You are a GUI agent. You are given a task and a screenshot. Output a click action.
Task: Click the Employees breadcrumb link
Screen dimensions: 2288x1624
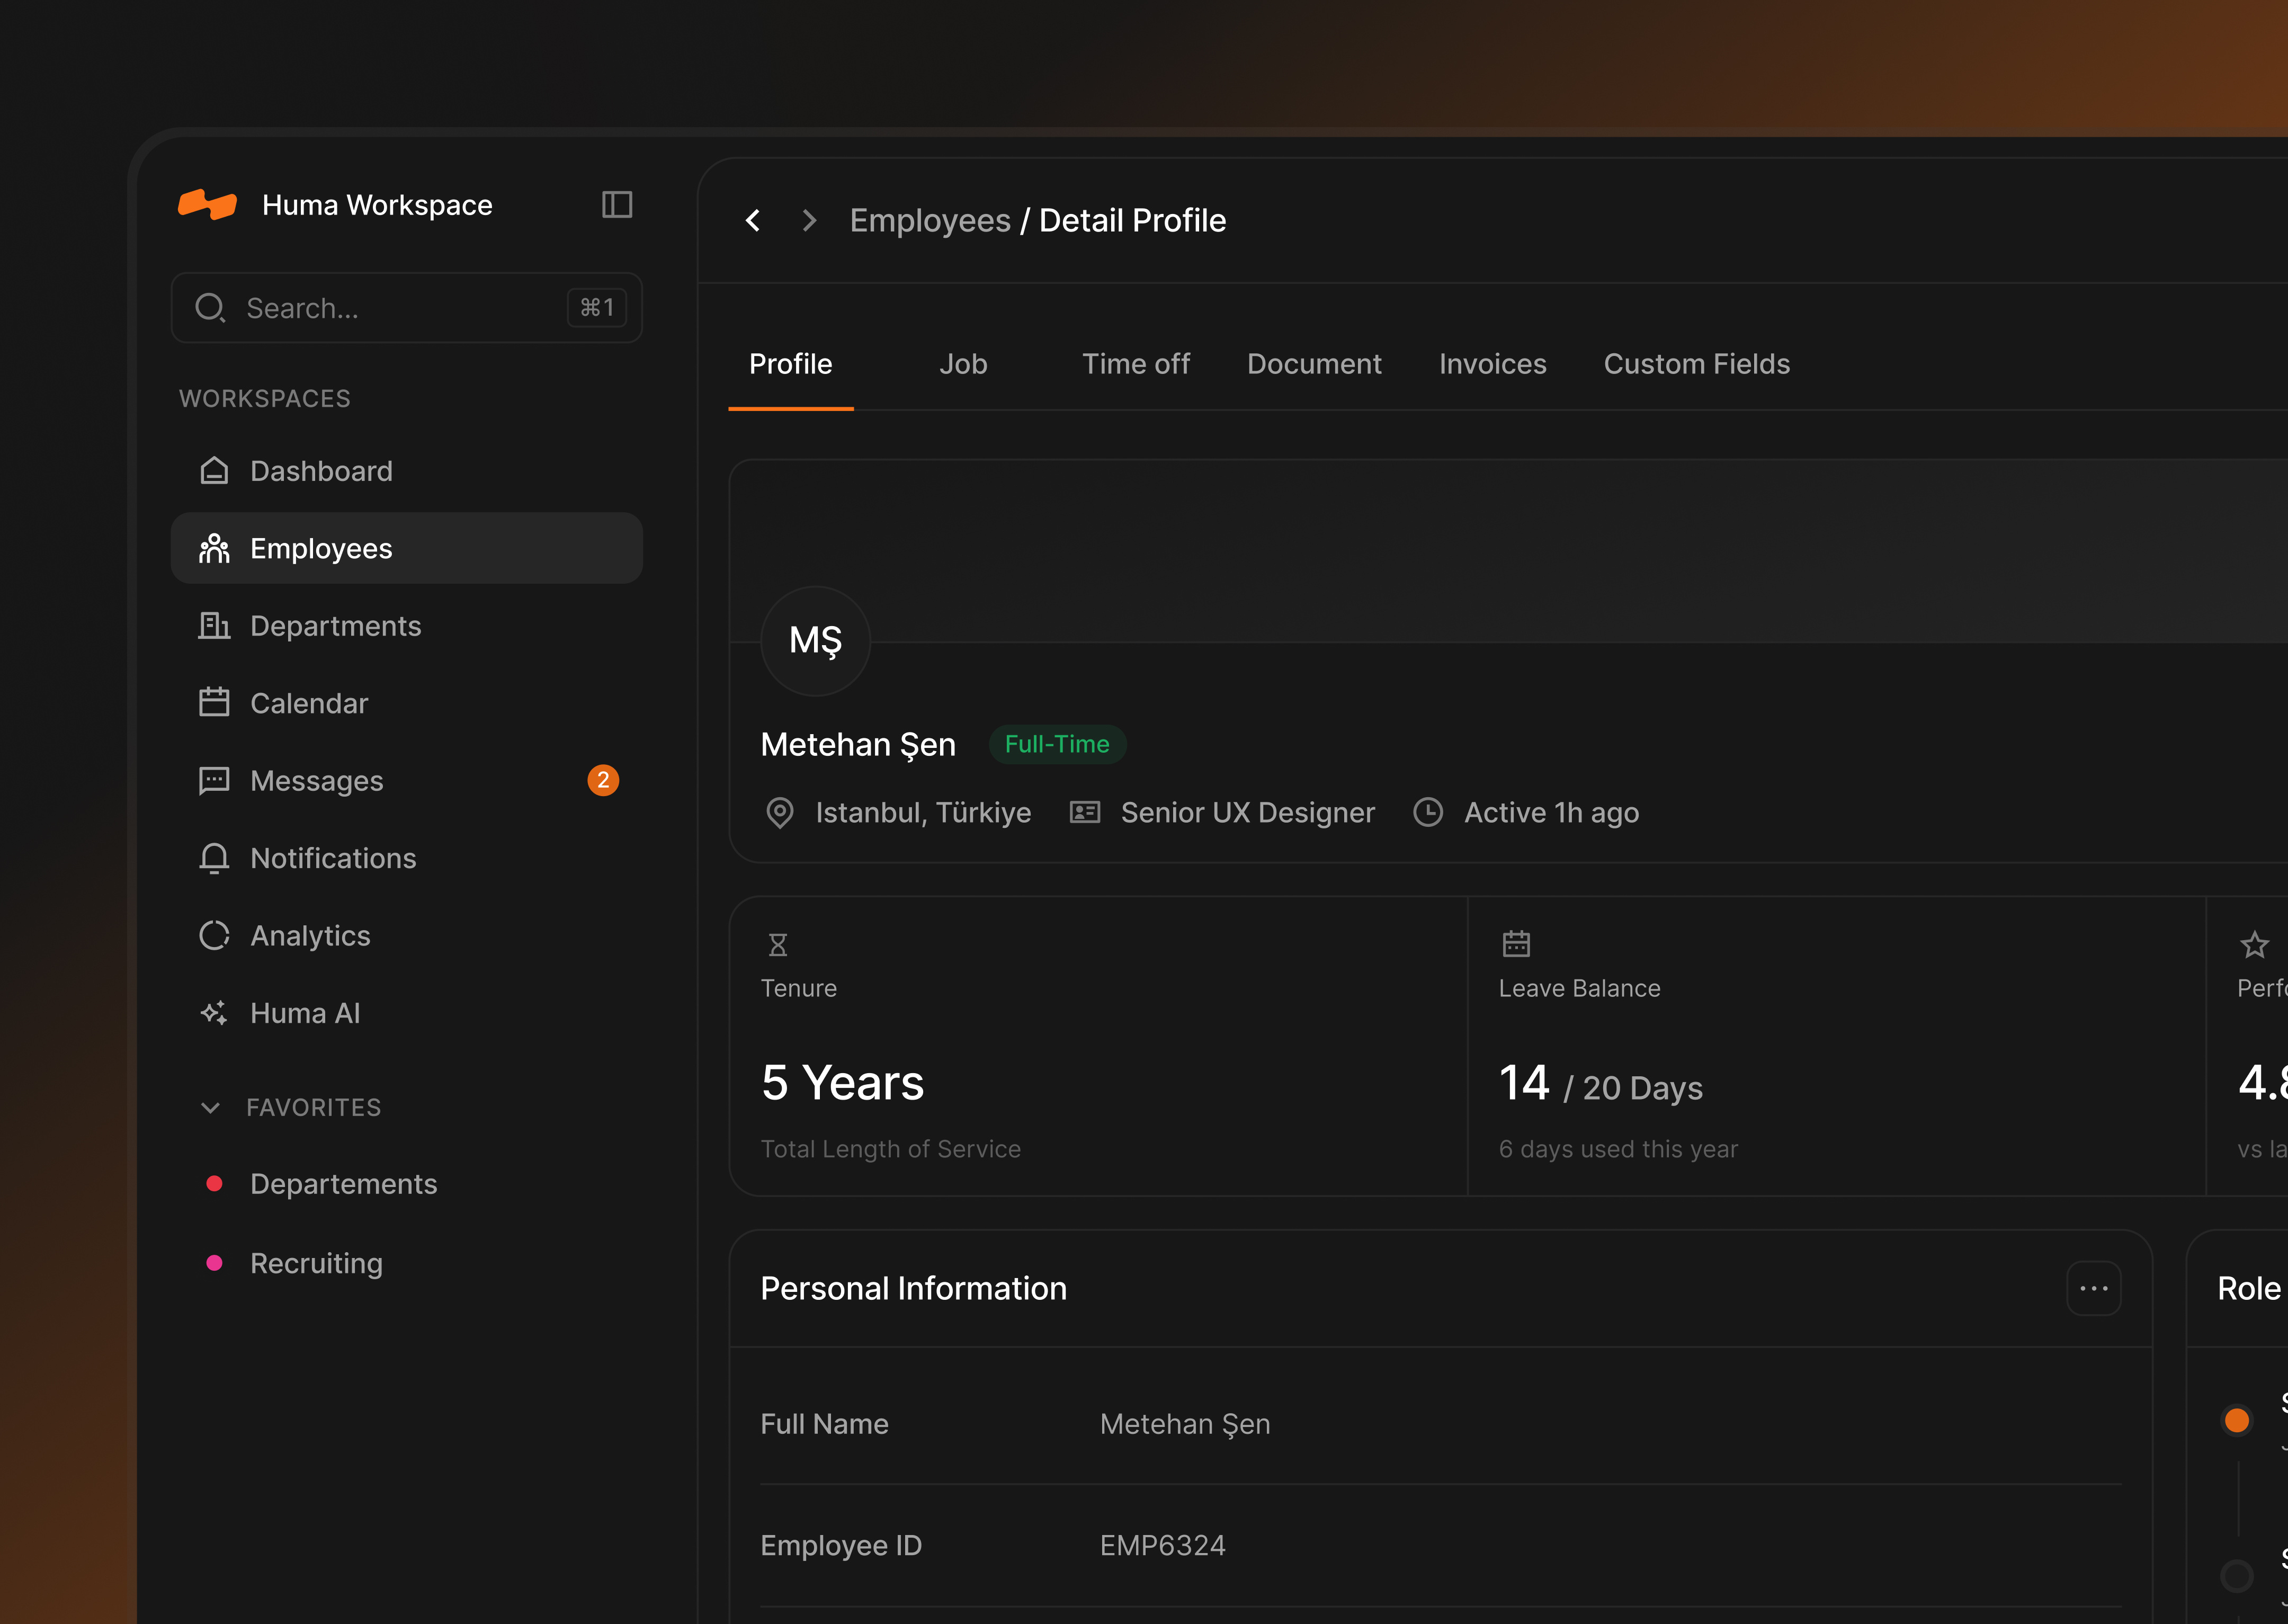[x=930, y=220]
